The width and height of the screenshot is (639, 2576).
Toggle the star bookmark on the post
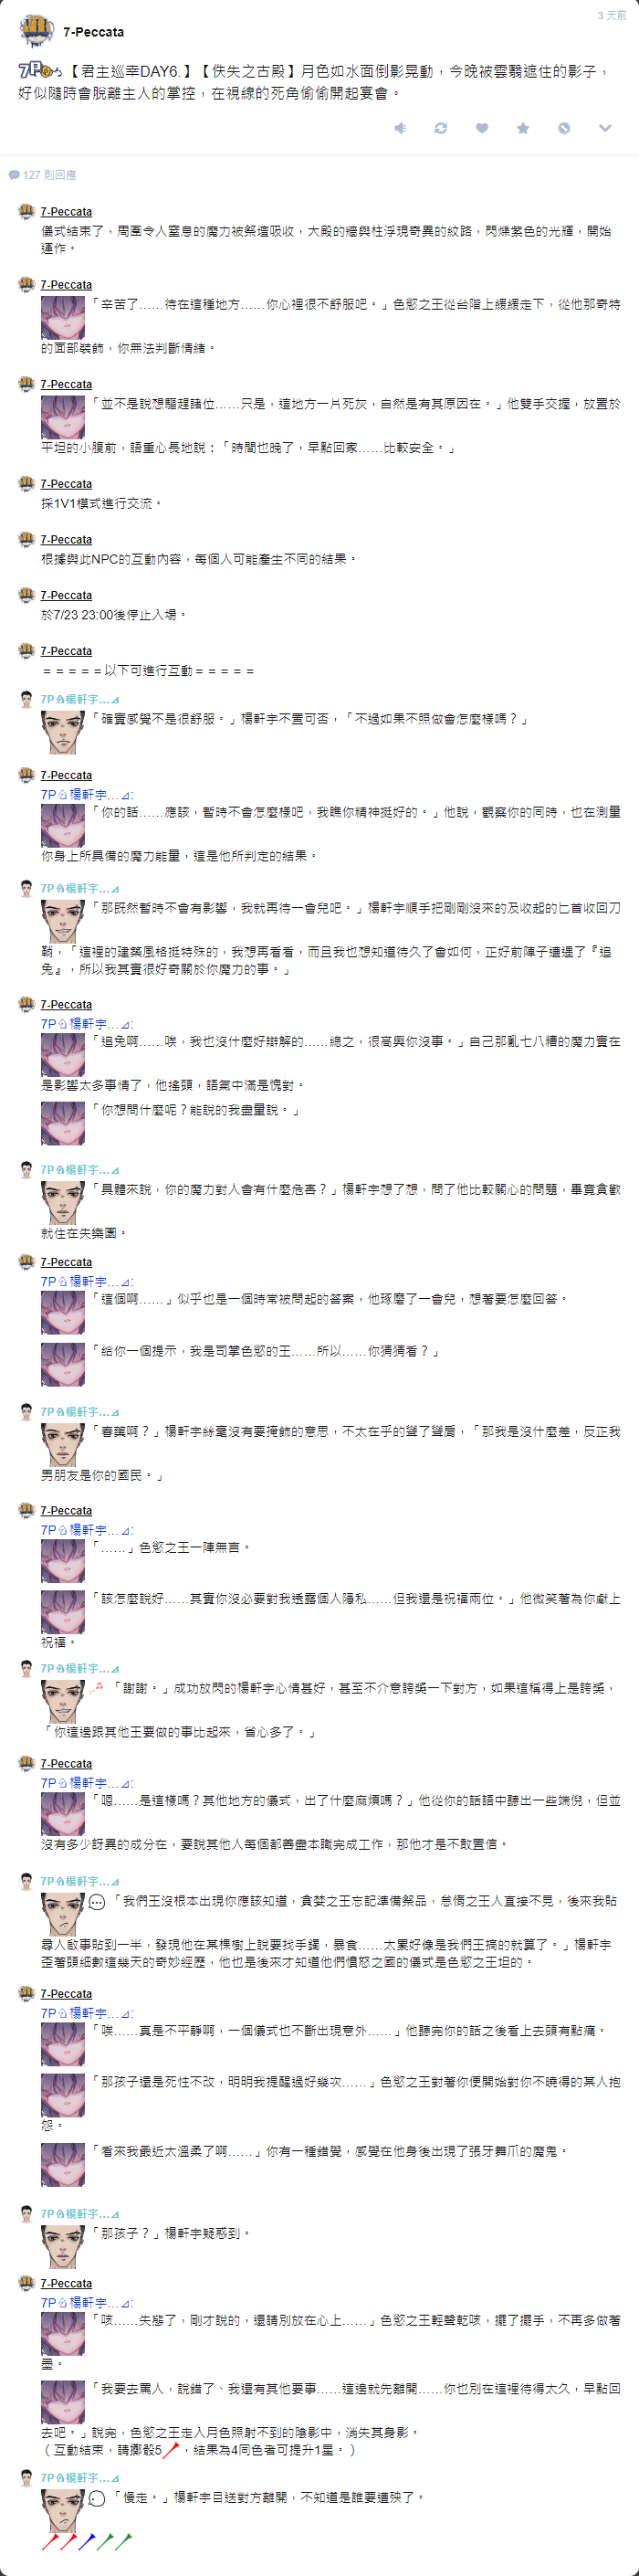pos(523,128)
